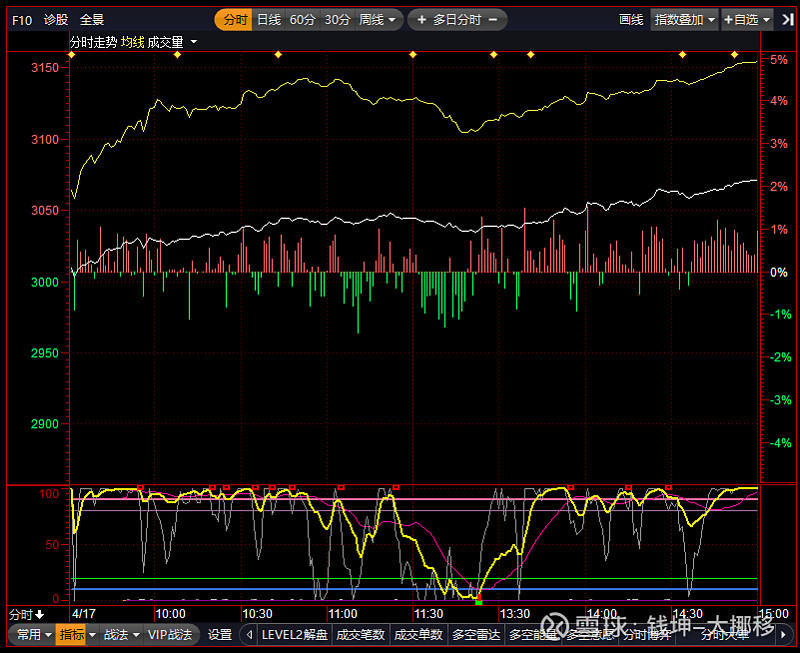Select the 60分 timeframe tab
The image size is (800, 653).
tap(302, 20)
